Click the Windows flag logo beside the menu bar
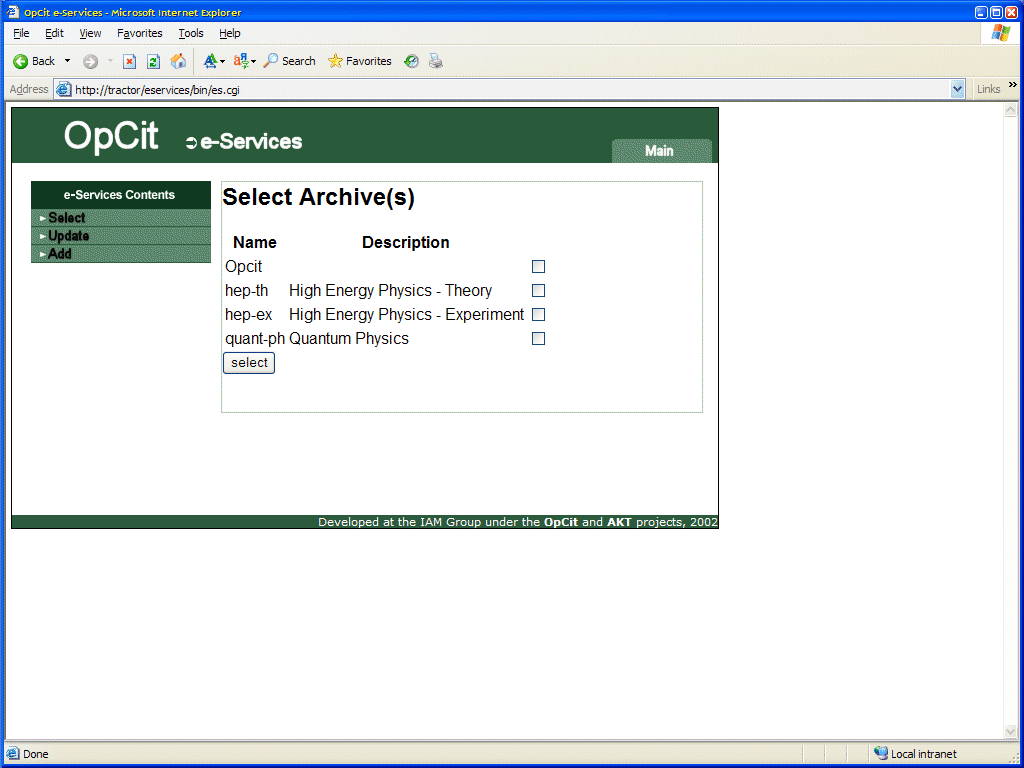Image resolution: width=1024 pixels, height=768 pixels. [1000, 33]
